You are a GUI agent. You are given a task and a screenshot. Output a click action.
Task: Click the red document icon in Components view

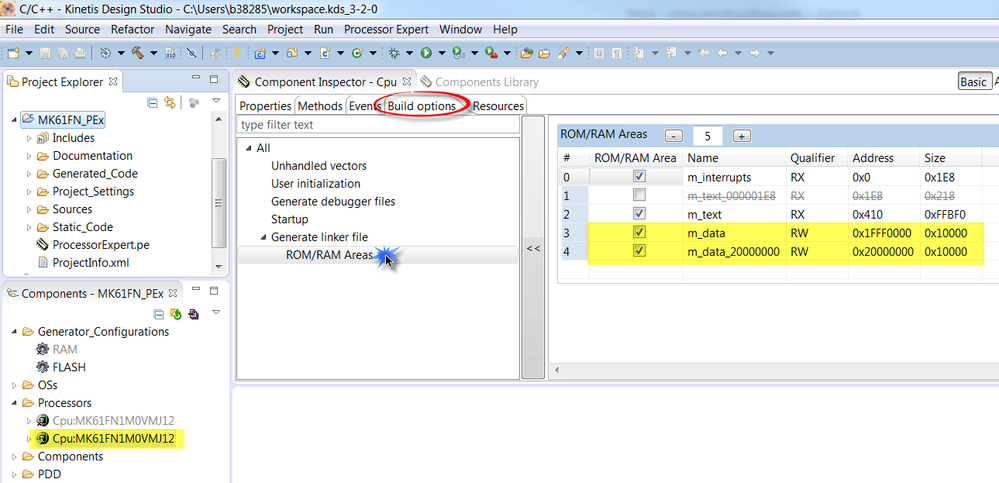(x=193, y=314)
